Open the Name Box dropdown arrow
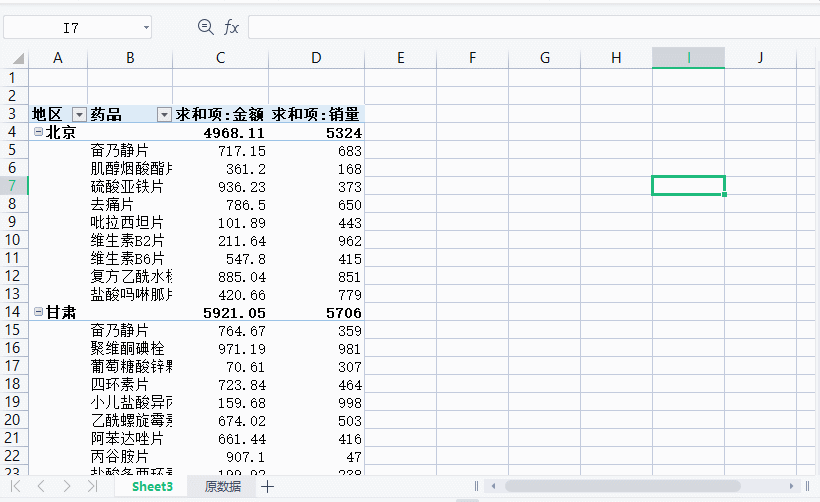820x502 pixels. (x=146, y=28)
